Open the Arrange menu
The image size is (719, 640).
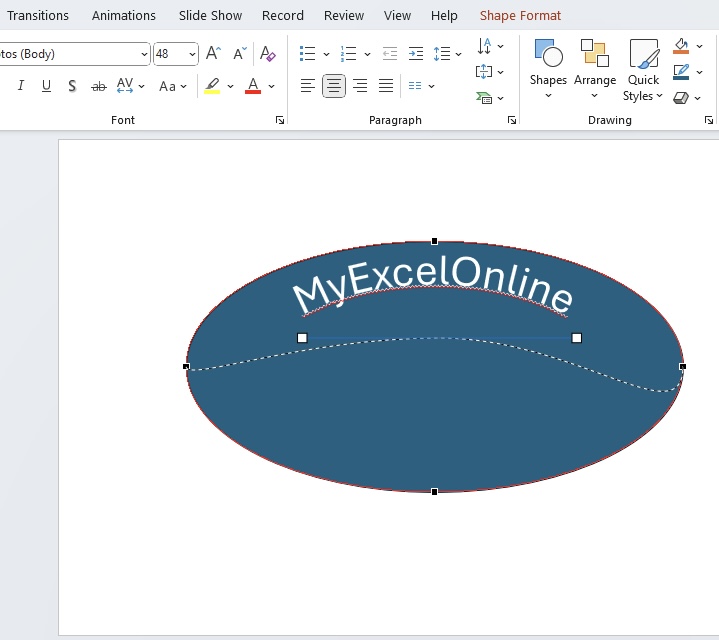(595, 69)
